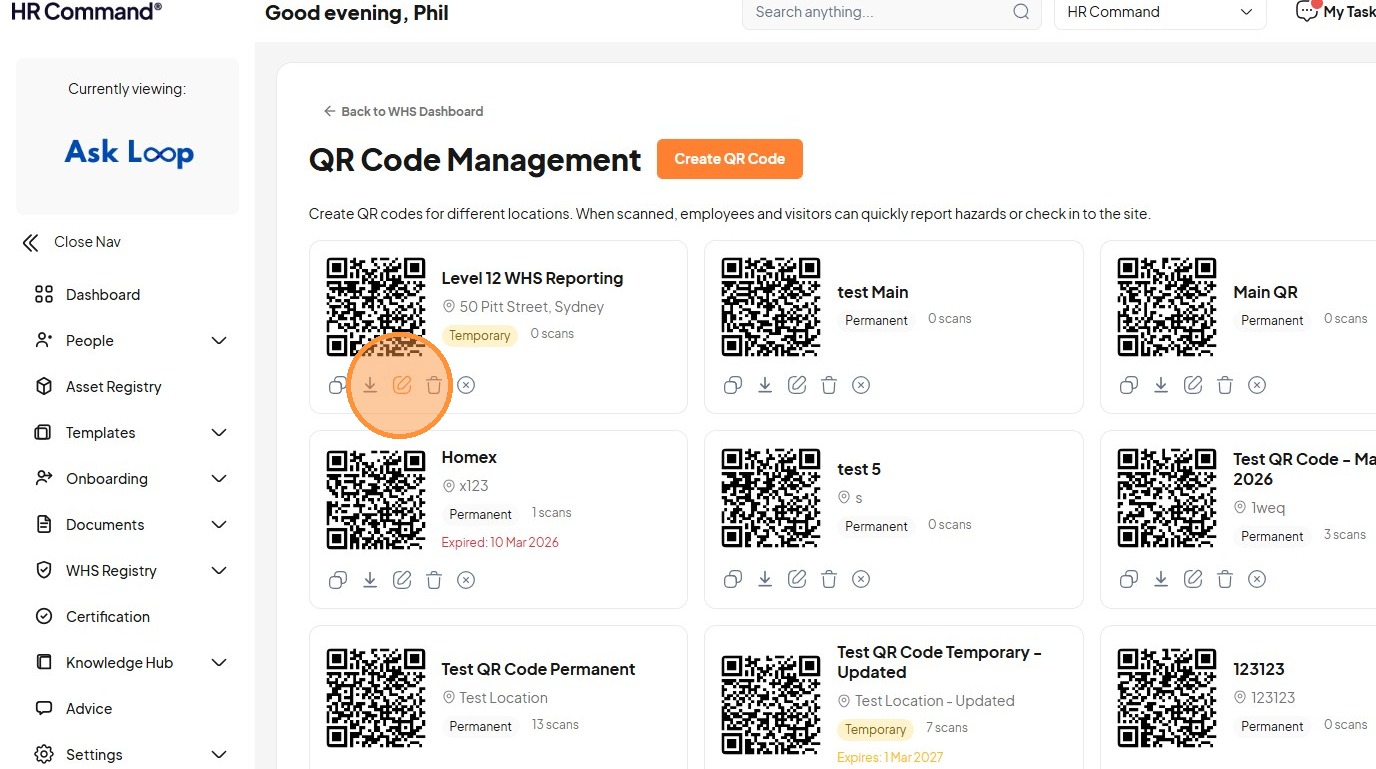This screenshot has height=769, width=1376.
Task: Copy link for QR card located at 1weq
Action: click(1129, 579)
